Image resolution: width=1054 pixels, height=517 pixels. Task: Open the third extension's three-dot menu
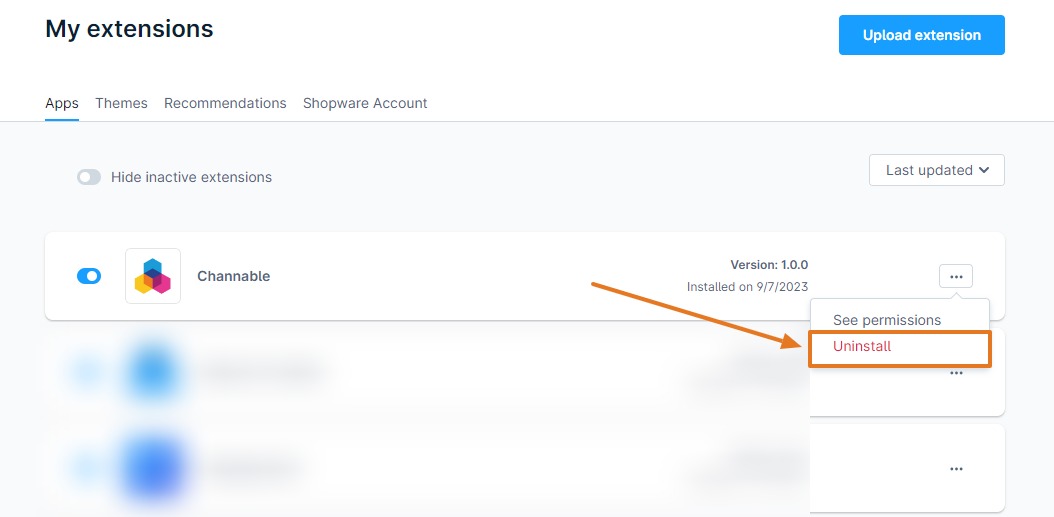click(x=956, y=468)
